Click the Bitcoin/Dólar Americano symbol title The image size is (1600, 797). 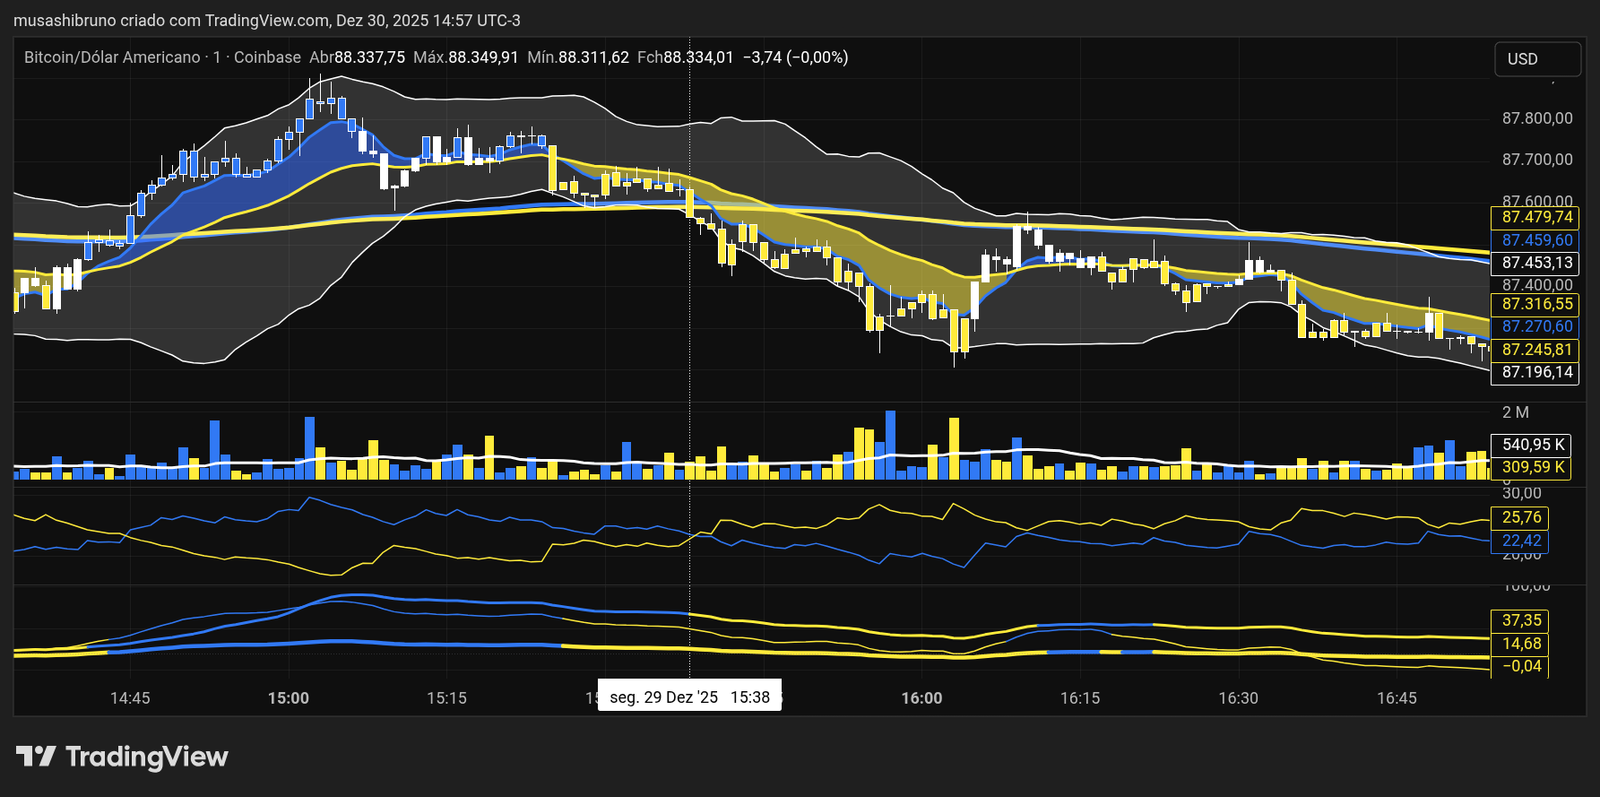[113, 57]
